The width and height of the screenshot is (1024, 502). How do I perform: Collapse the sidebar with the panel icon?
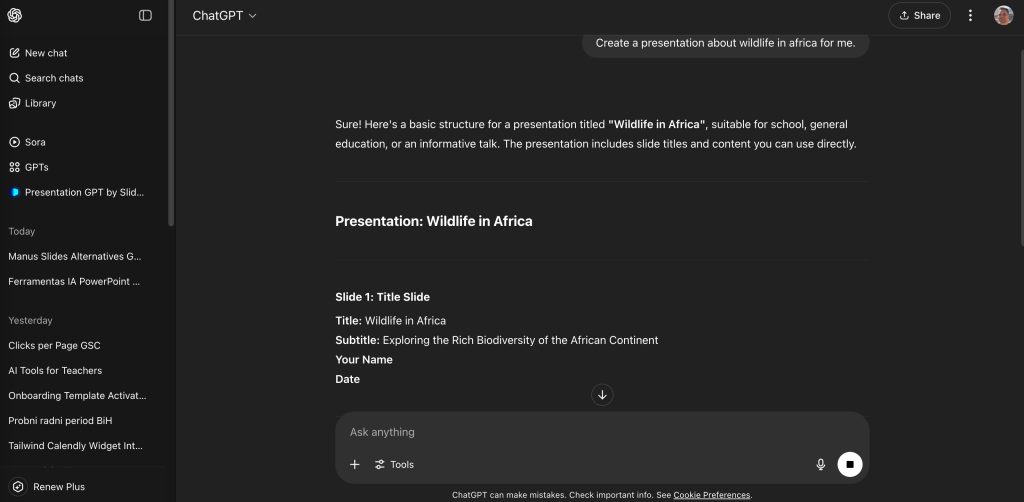point(146,15)
